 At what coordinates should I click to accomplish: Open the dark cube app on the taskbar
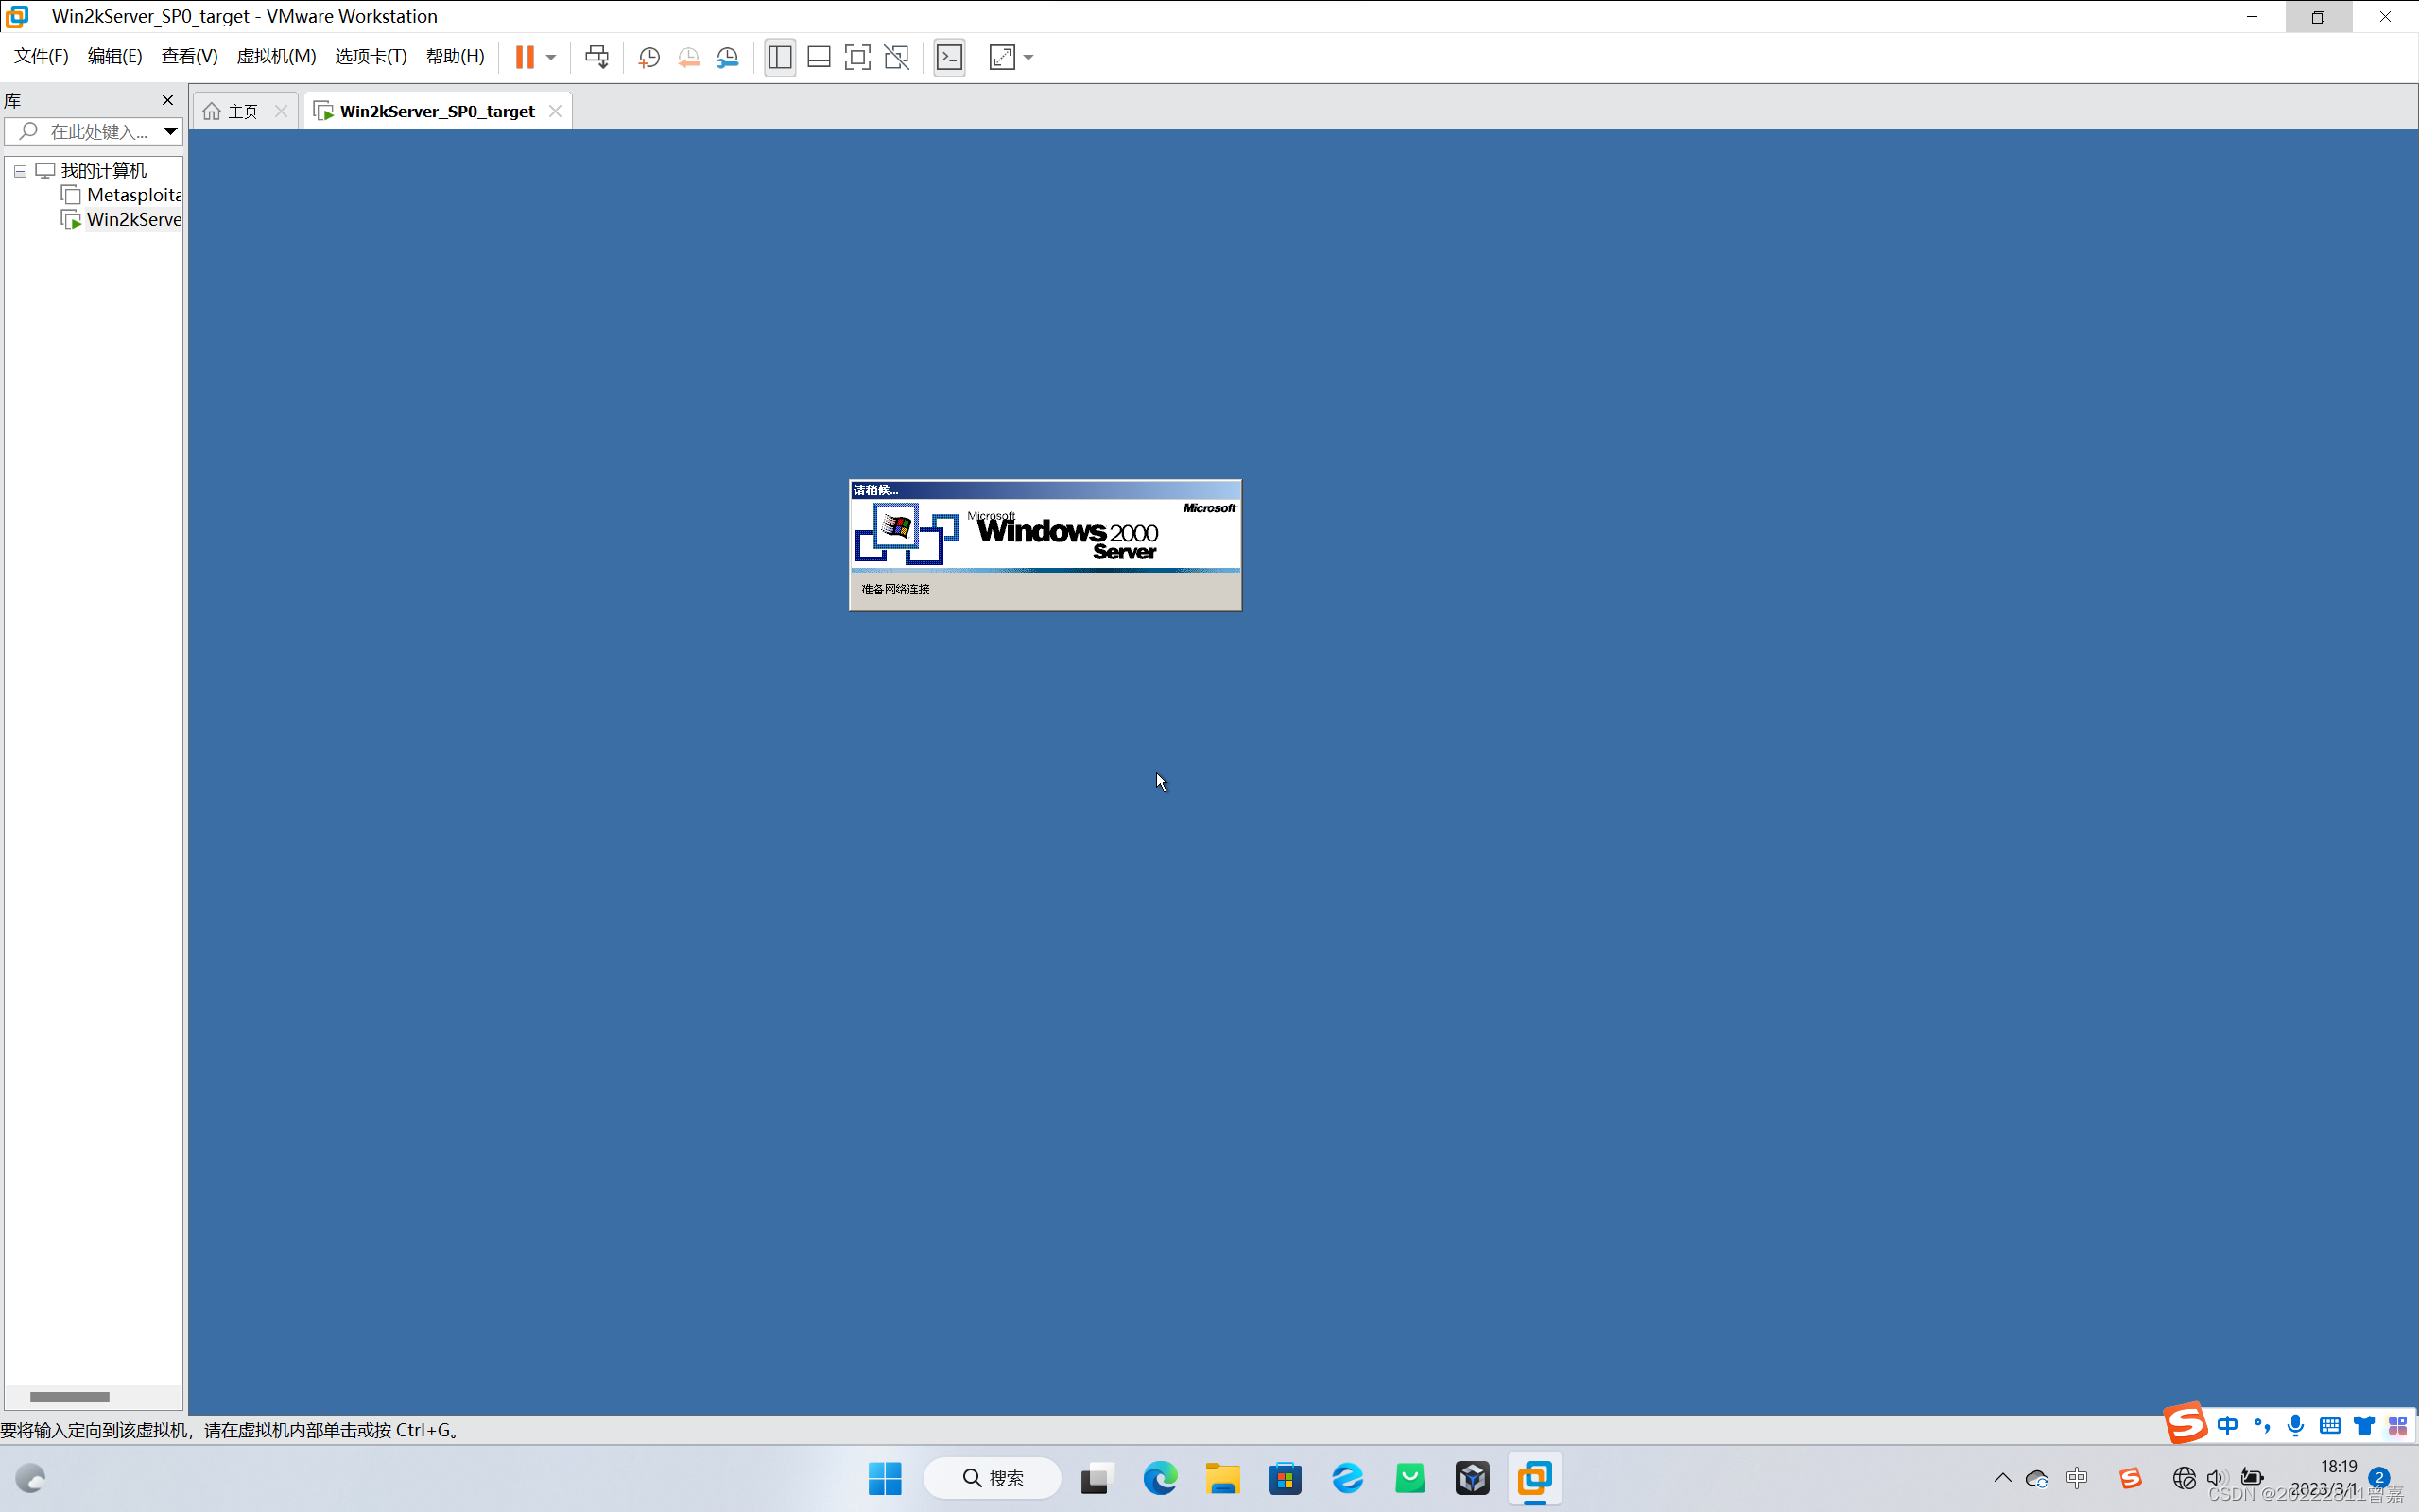coord(1472,1478)
